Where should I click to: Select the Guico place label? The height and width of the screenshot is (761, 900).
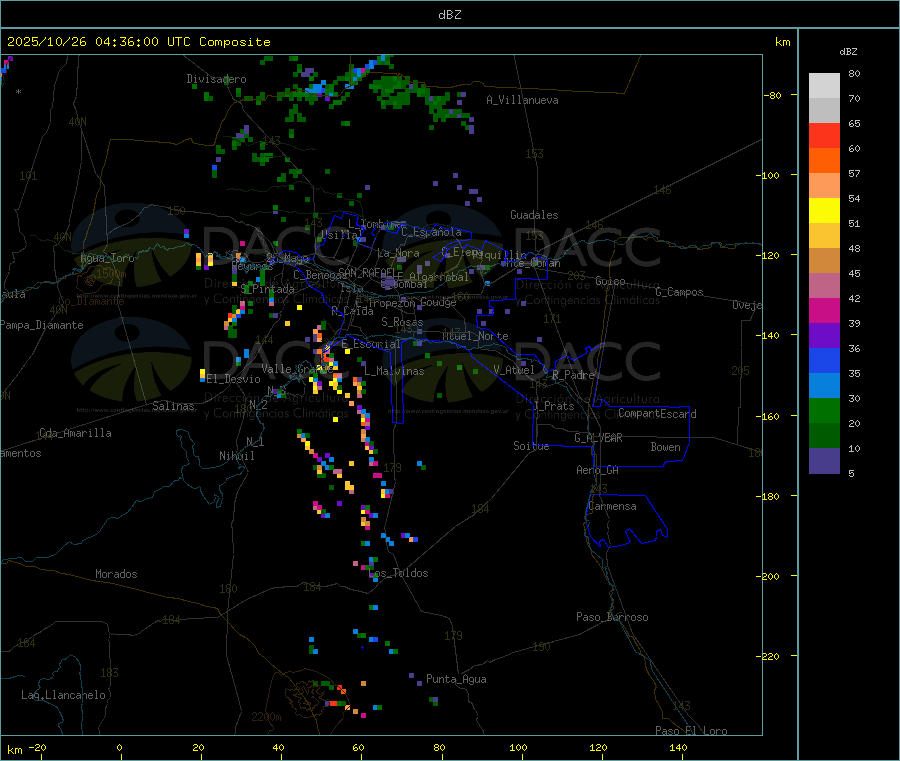(610, 281)
